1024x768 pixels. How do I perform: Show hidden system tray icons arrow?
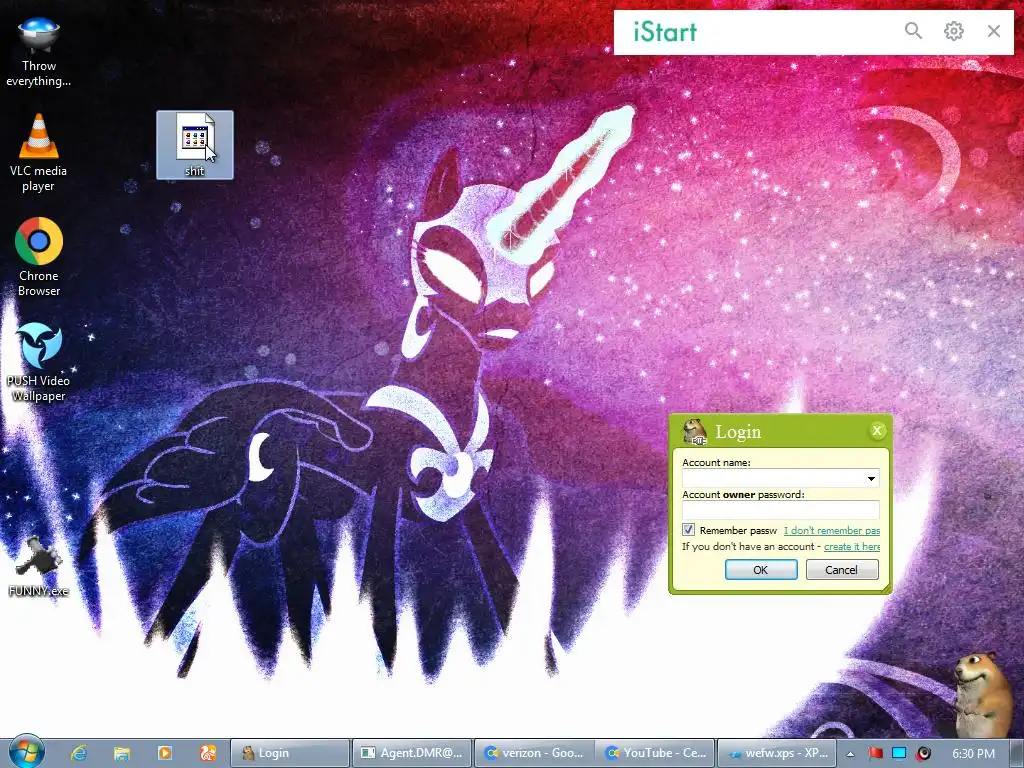[x=850, y=754]
